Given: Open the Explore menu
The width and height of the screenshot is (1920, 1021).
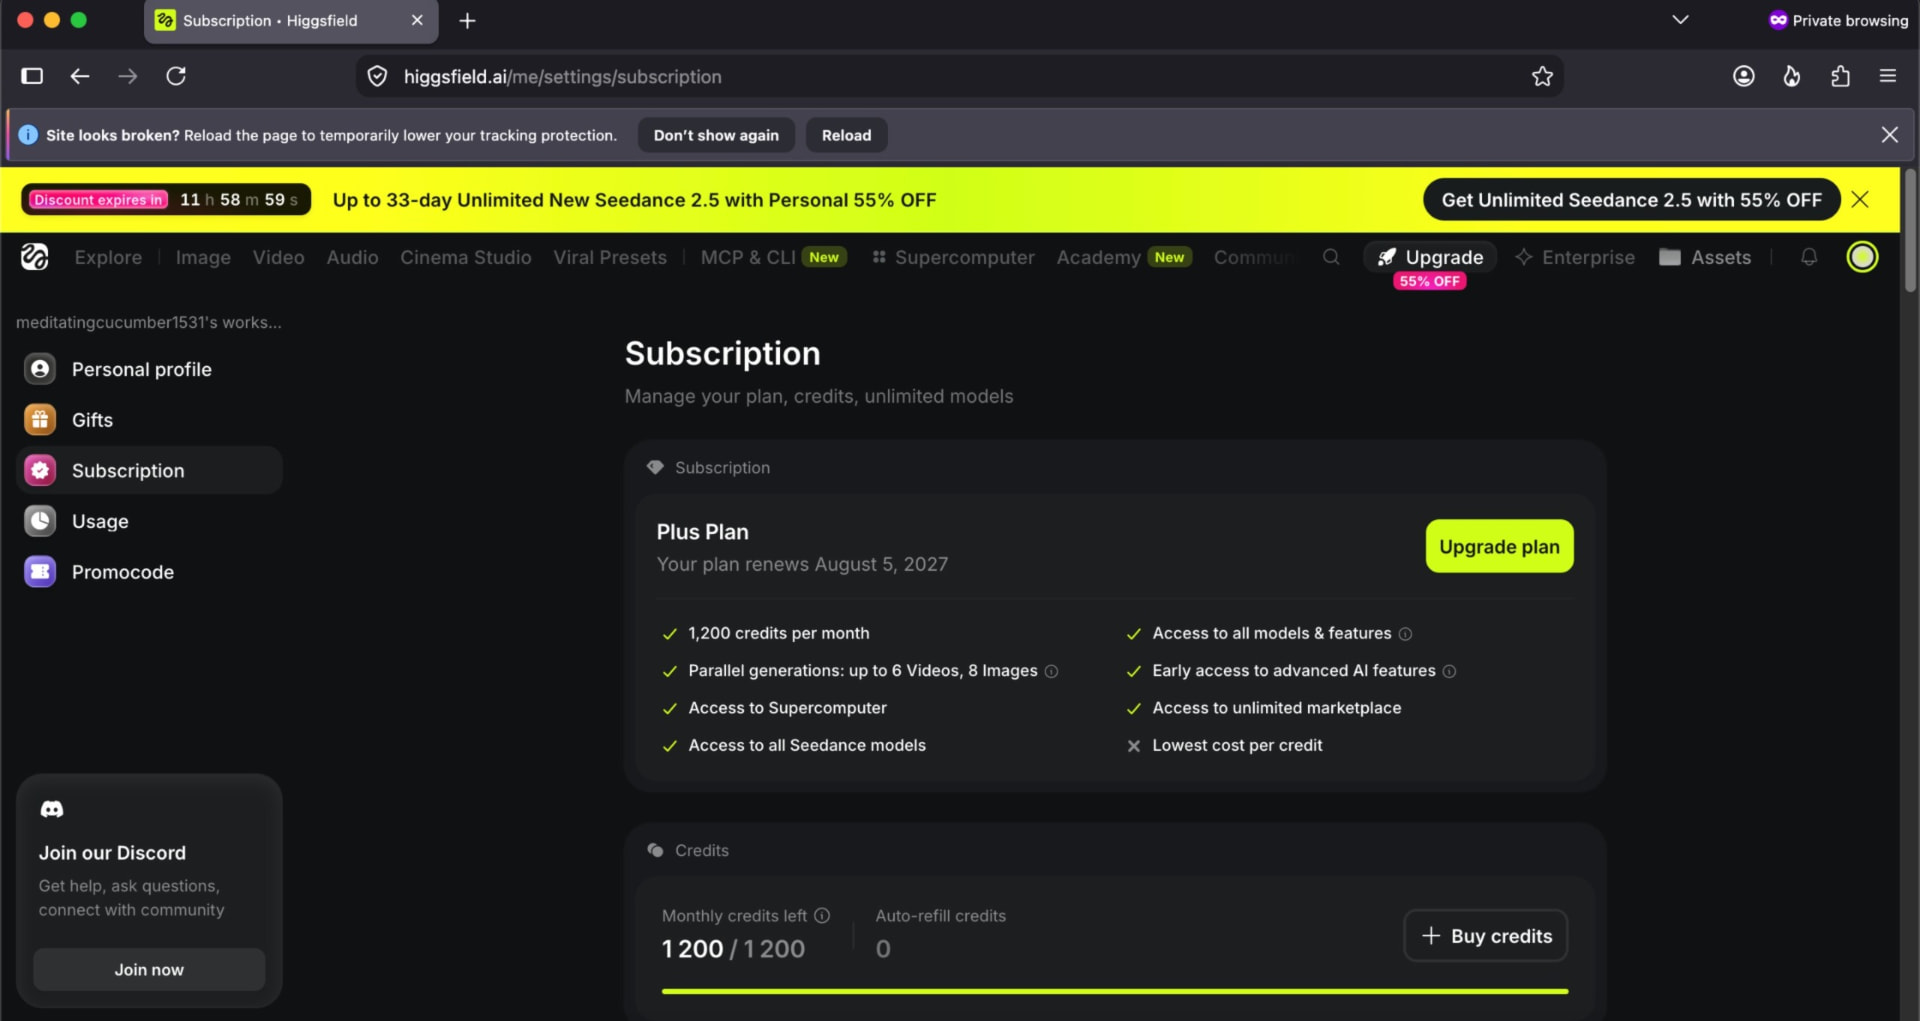Looking at the screenshot, I should point(108,257).
